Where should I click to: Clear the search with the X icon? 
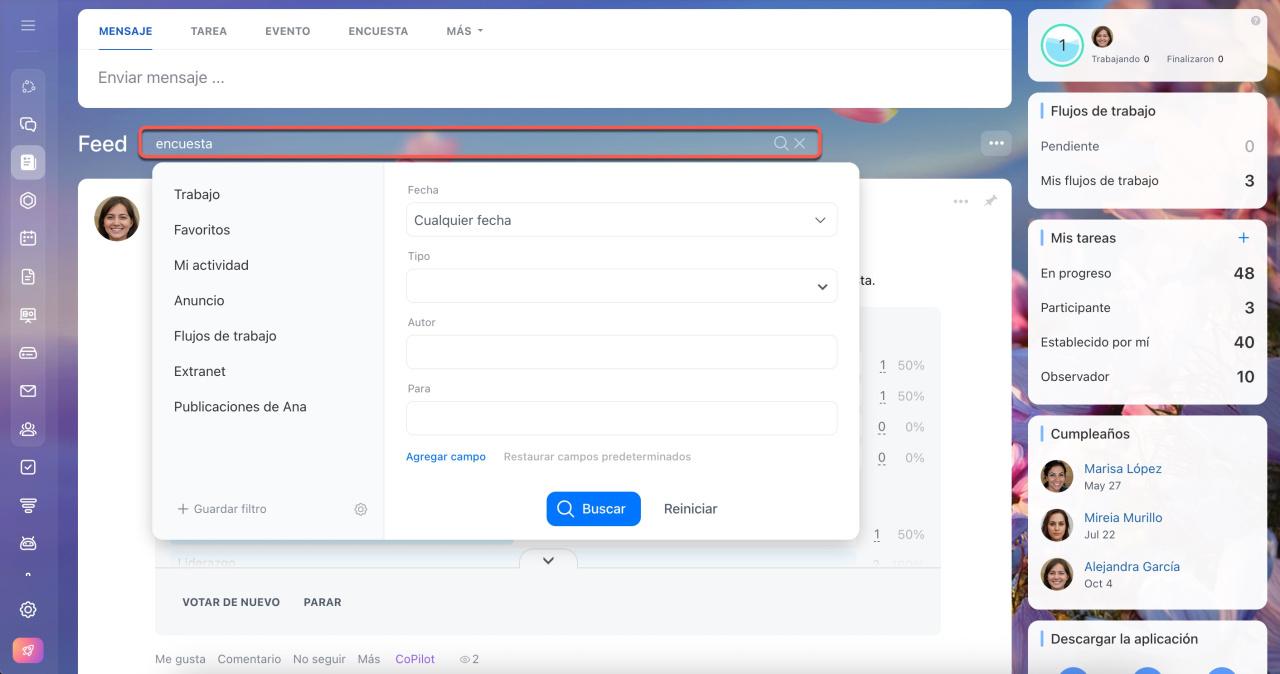pos(800,144)
